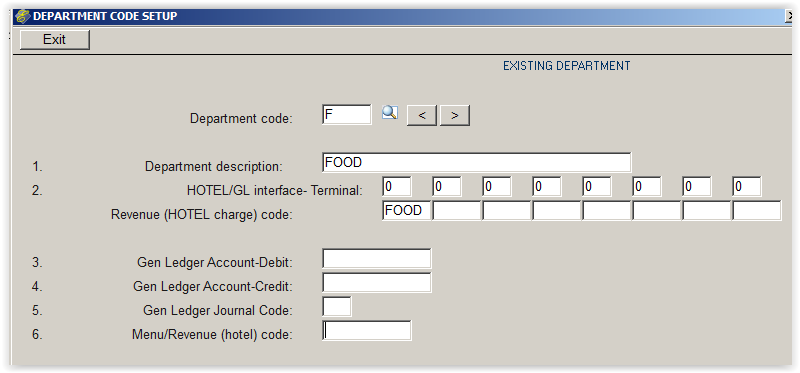Screen dimensions: 800x373
Task: Click the Menu/Revenue (hotel) code field
Action: [366, 330]
